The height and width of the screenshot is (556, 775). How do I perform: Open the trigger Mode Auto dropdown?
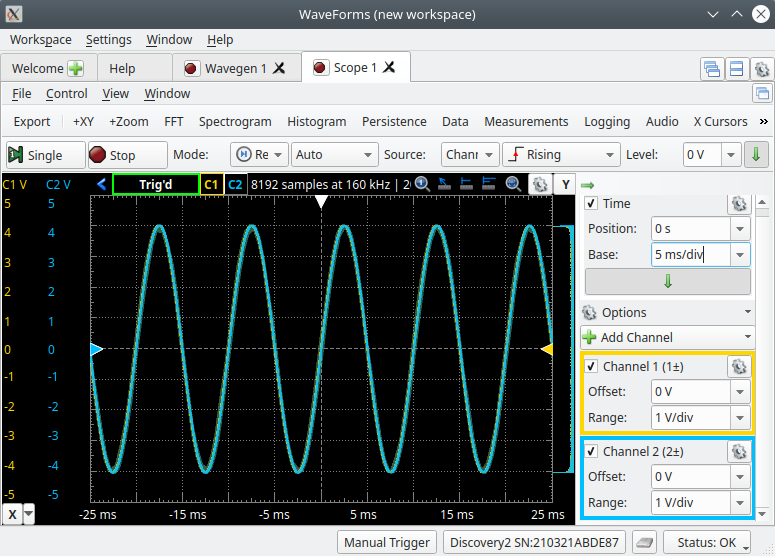click(x=334, y=155)
